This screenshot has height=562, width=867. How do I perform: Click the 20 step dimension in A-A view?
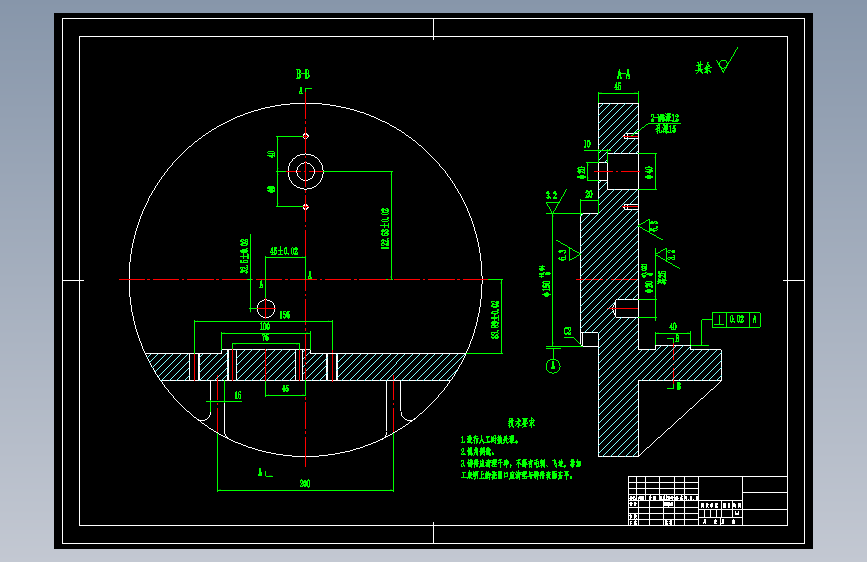tap(589, 194)
